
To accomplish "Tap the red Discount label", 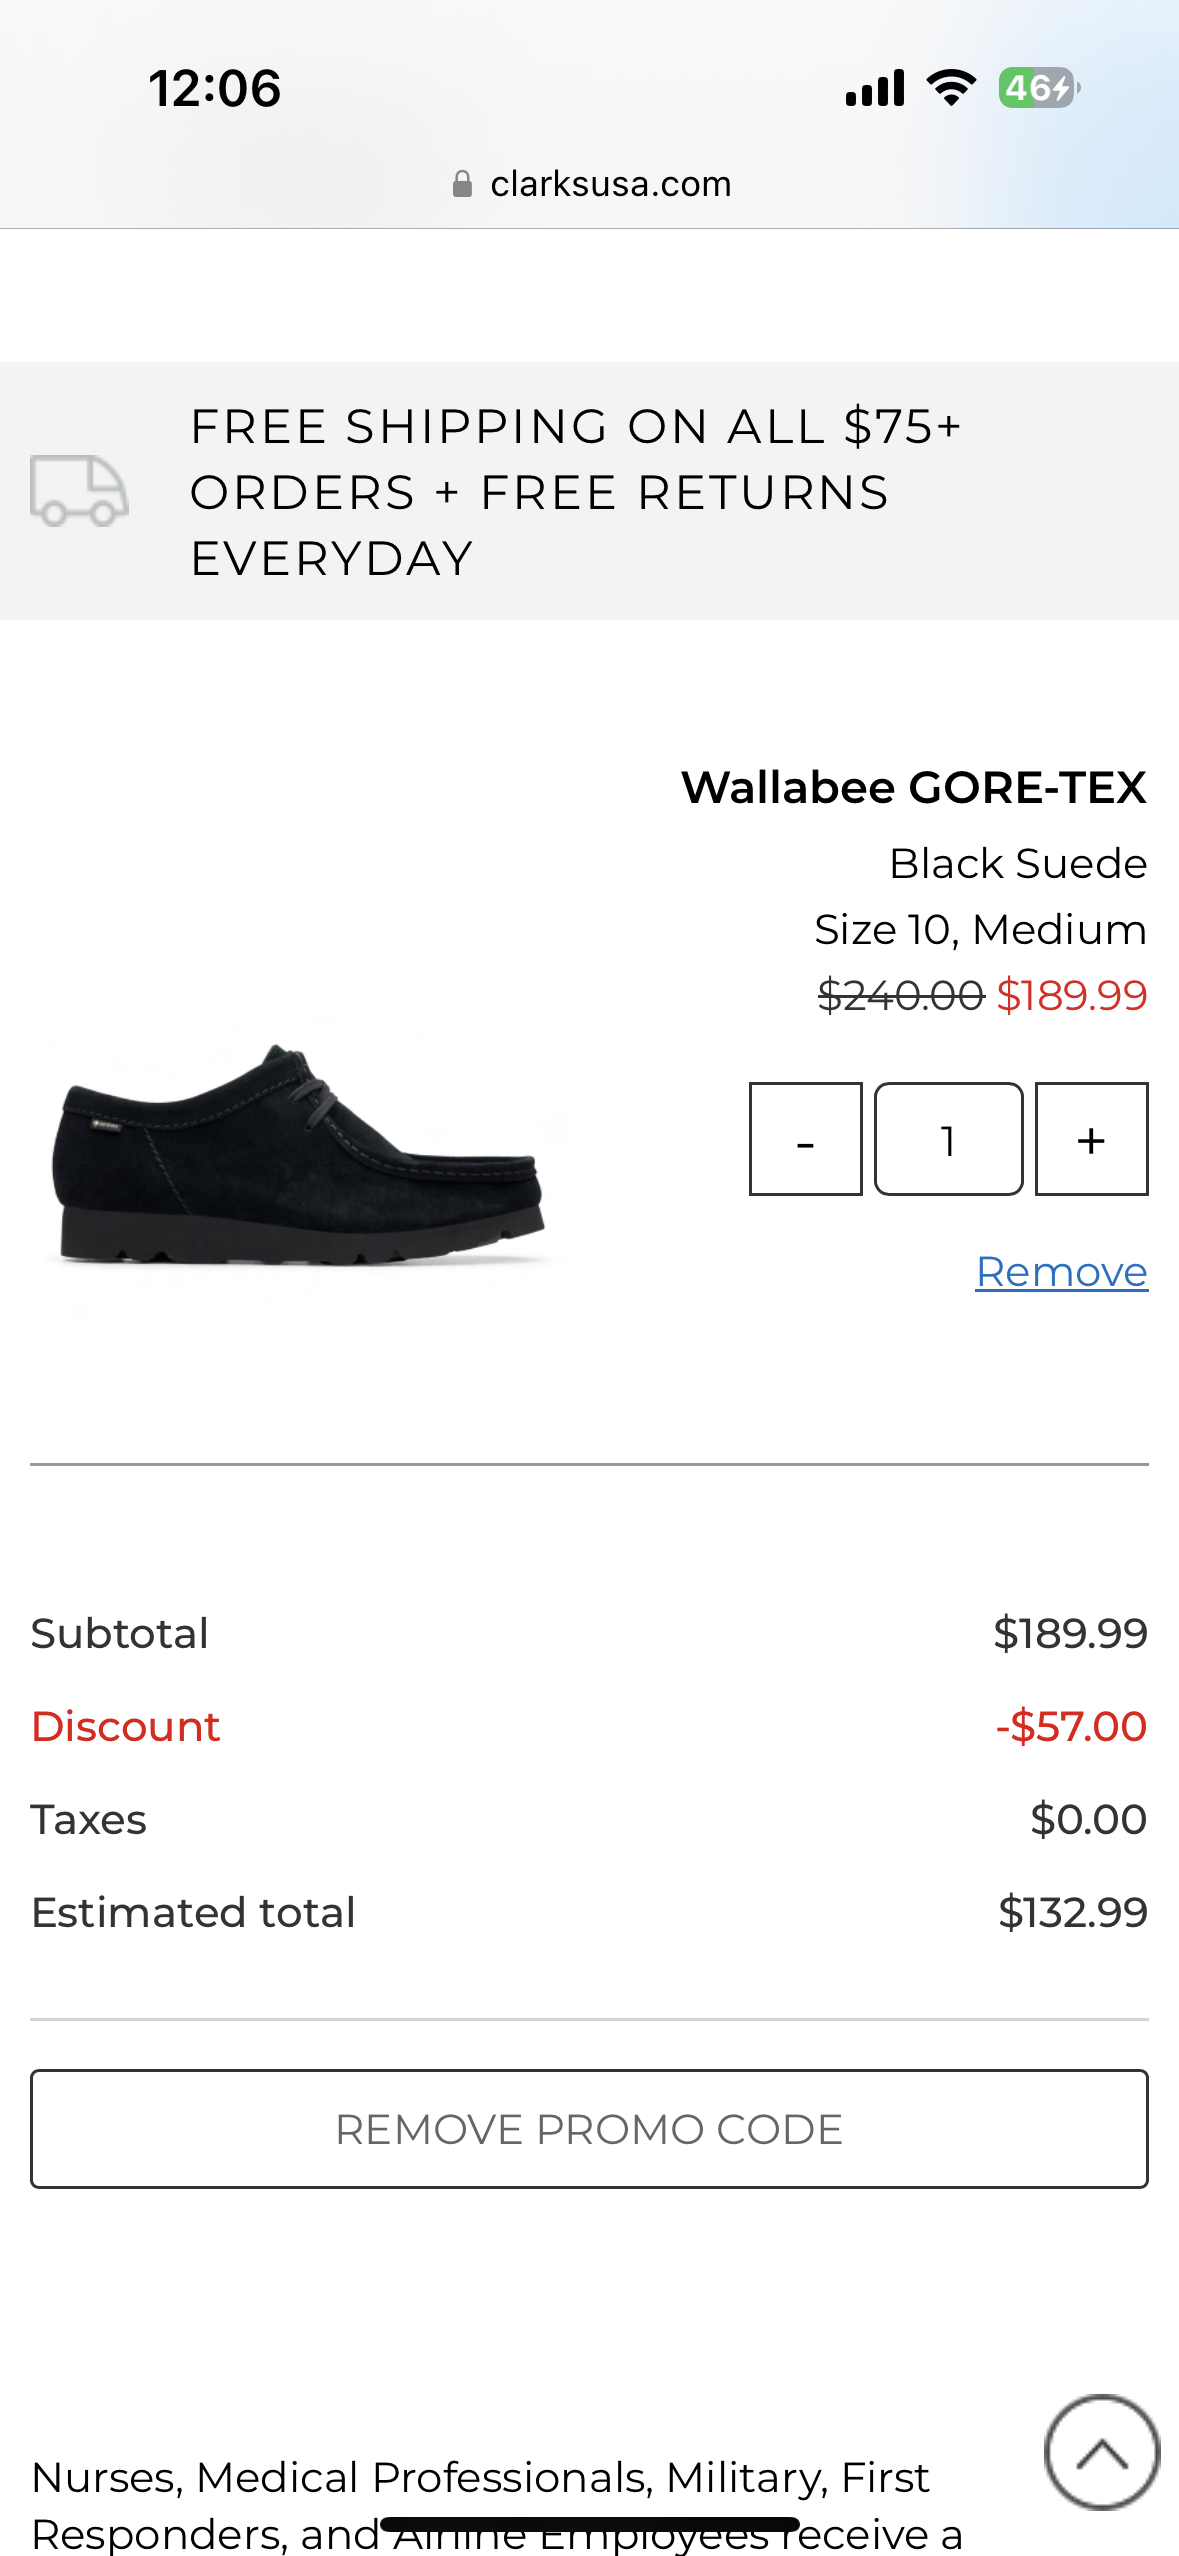I will pos(126,1727).
